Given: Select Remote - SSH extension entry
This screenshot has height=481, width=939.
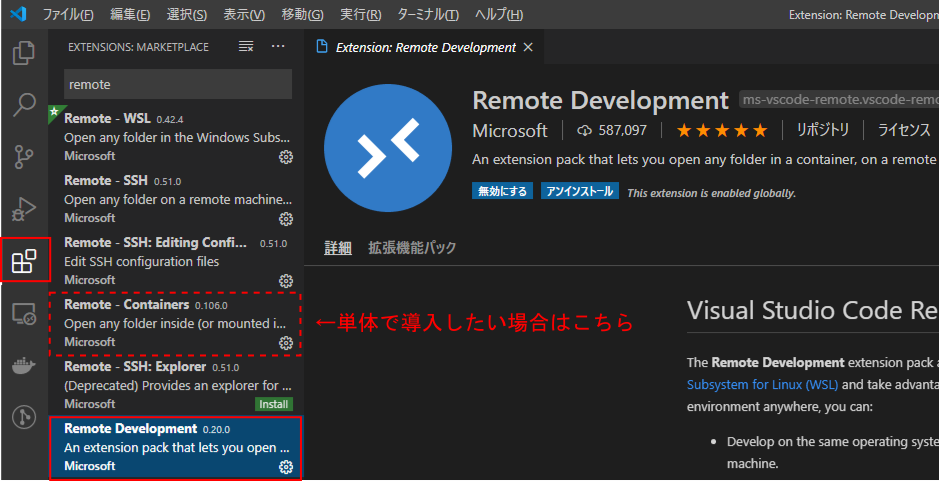Looking at the screenshot, I should coord(176,199).
